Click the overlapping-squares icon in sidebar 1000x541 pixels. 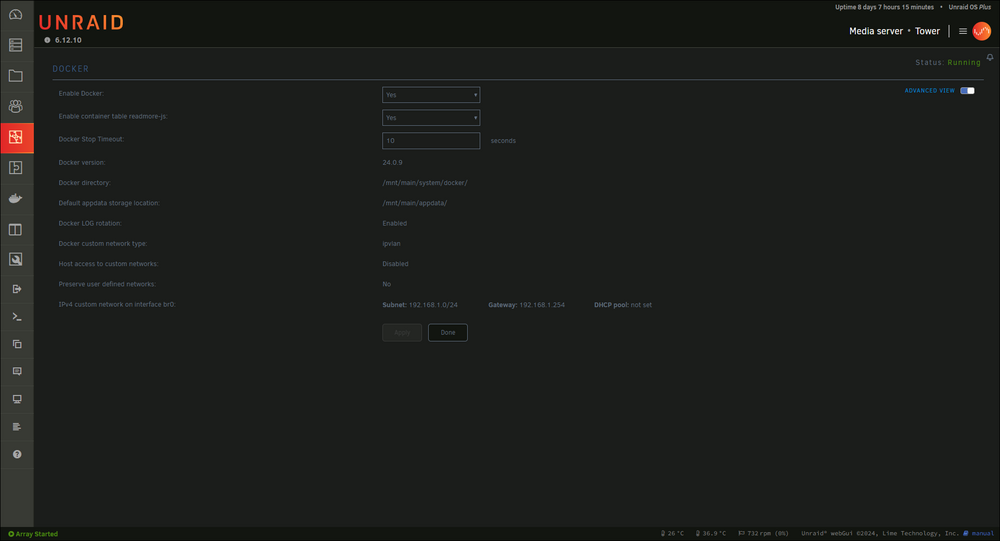click(x=17, y=344)
